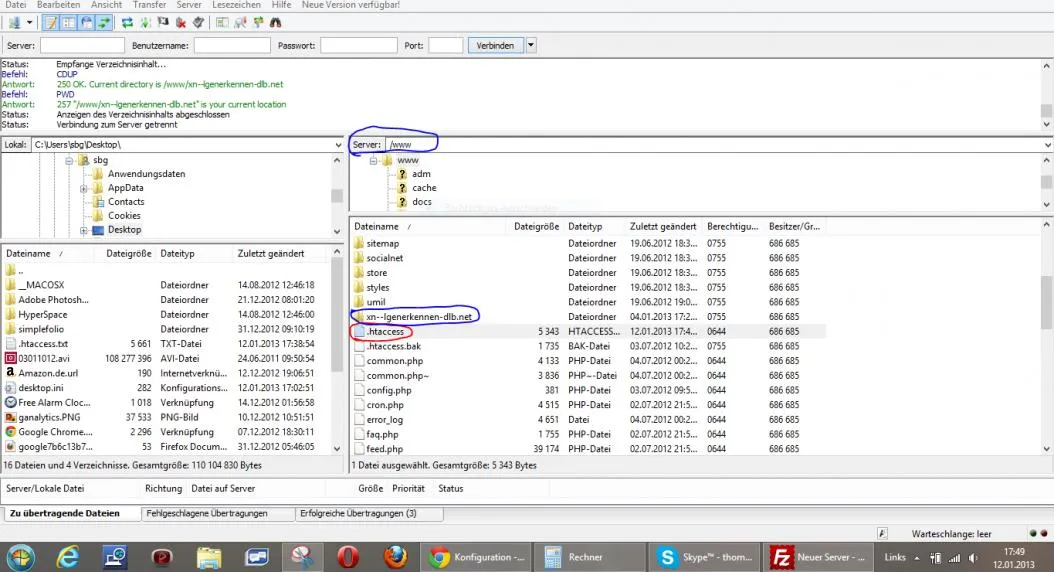
Task: Open the Lesezeichen menu
Action: tap(236, 5)
